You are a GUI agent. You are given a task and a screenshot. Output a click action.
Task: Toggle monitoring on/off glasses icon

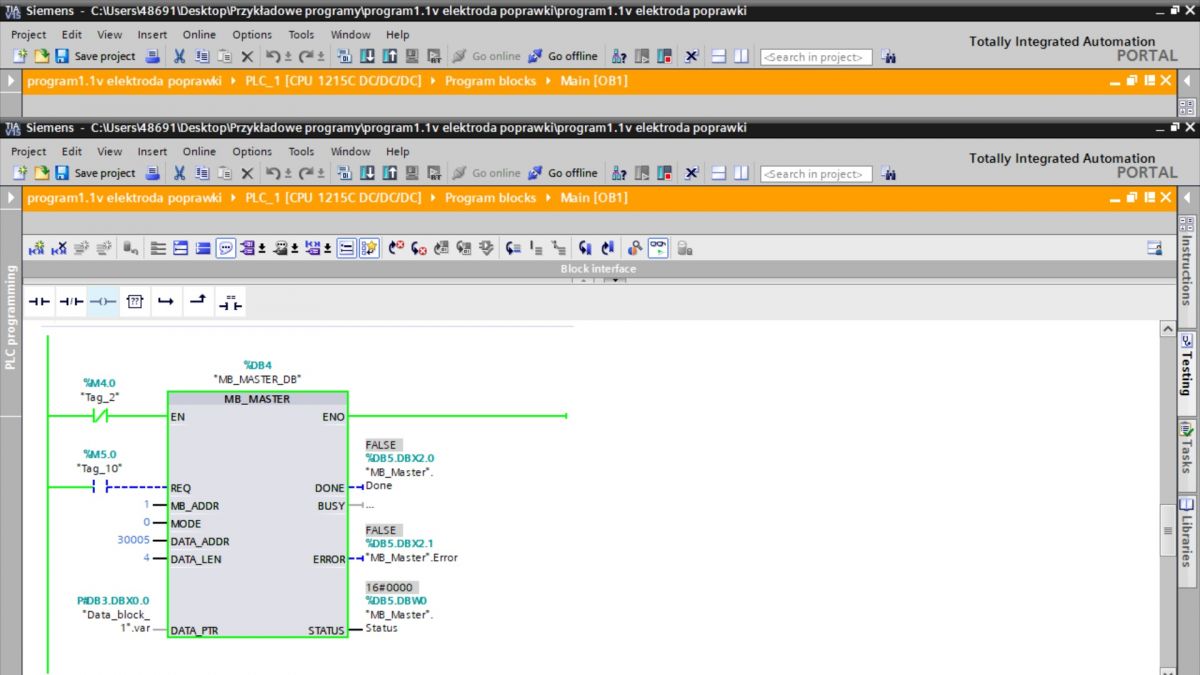(x=658, y=248)
